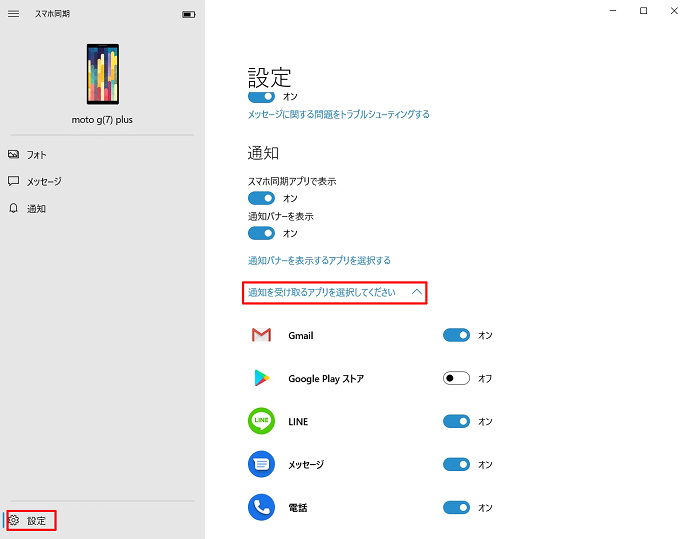Click the 通知 bell icon in sidebar
This screenshot has width=690, height=539.
point(14,209)
